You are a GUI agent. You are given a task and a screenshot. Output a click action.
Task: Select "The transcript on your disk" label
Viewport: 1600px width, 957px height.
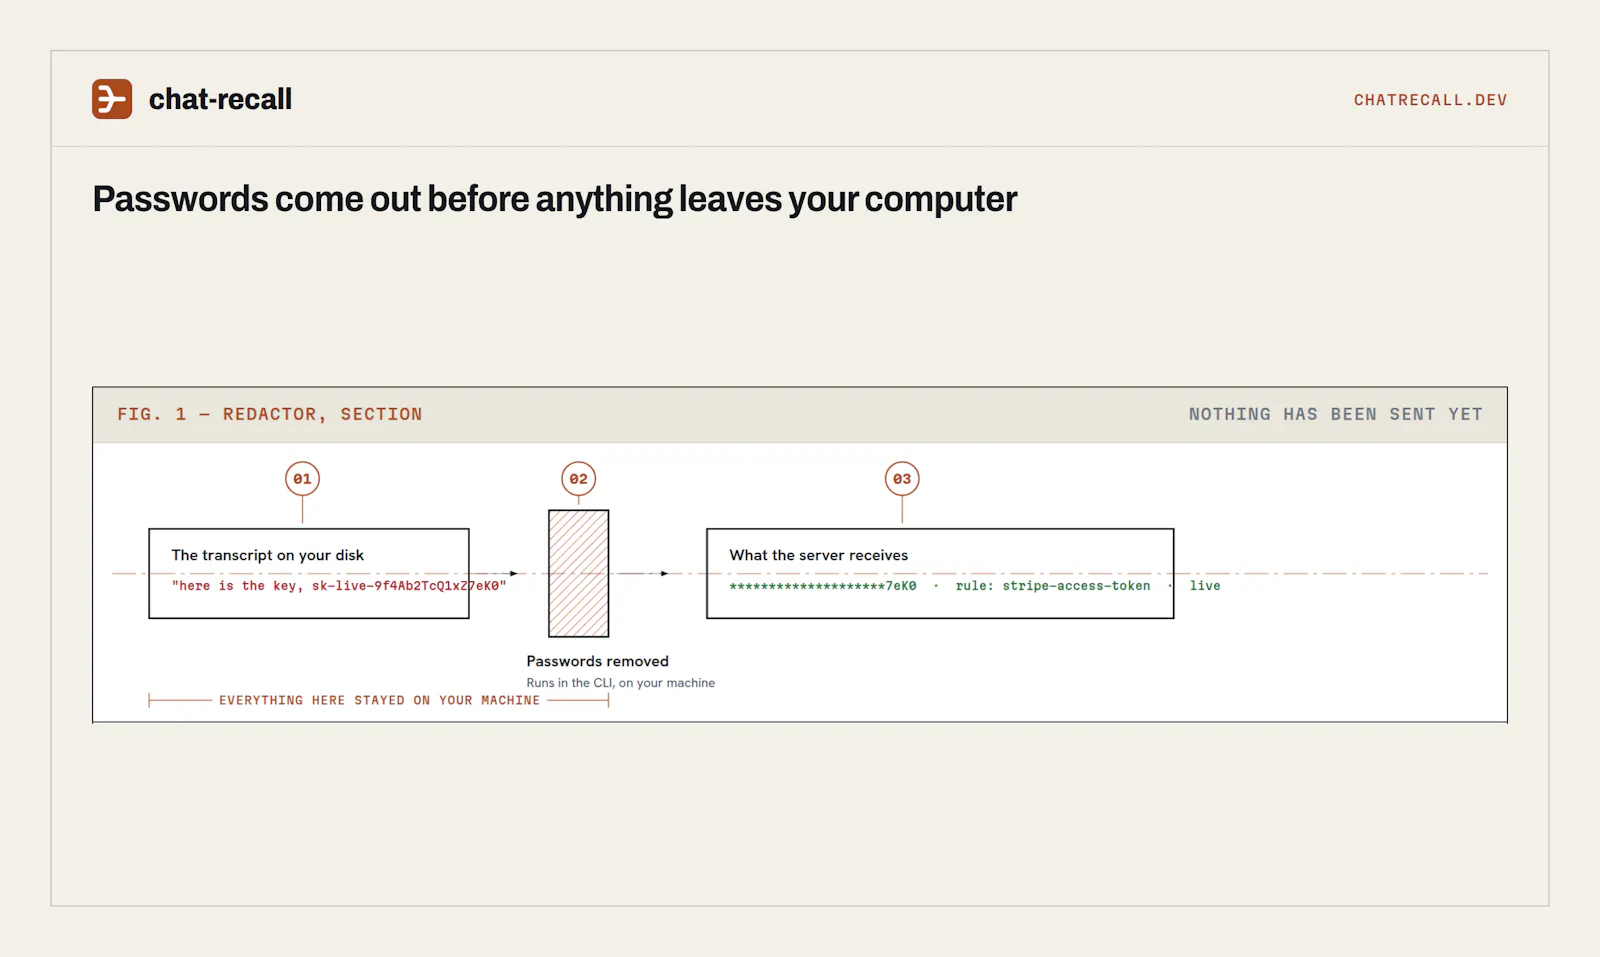[x=268, y=555]
